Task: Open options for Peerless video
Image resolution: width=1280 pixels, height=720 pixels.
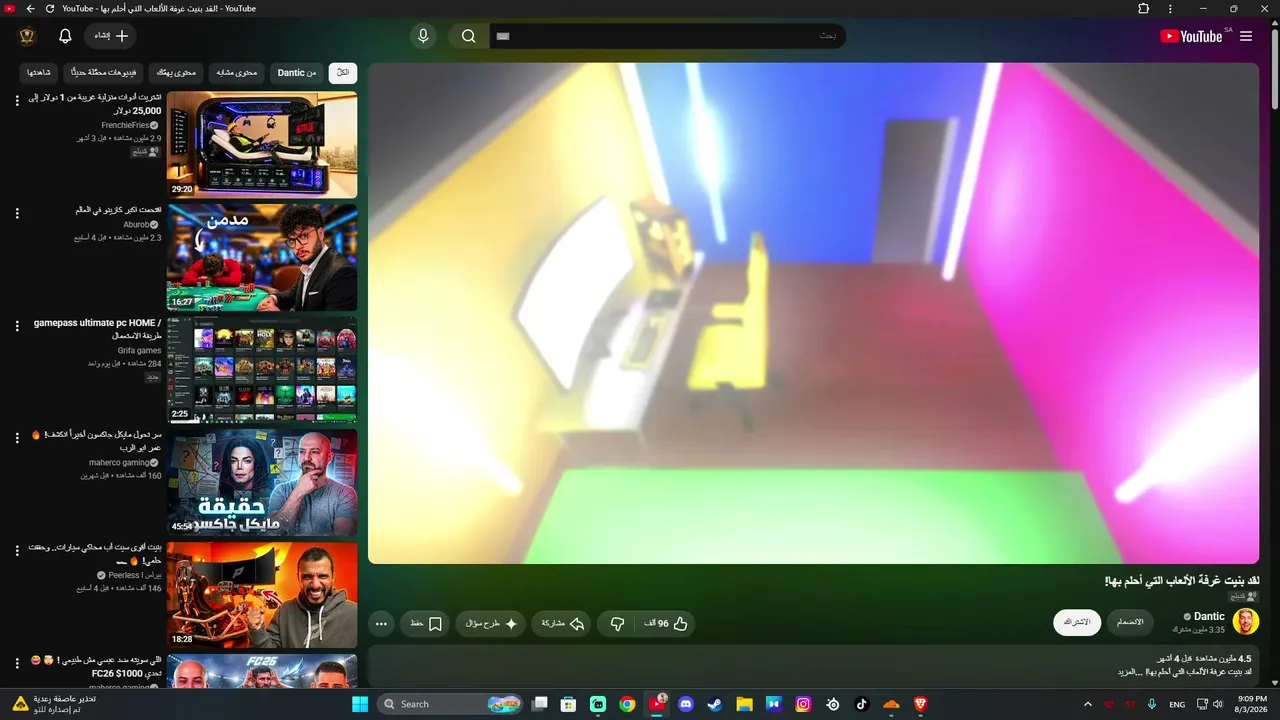Action: [16, 551]
